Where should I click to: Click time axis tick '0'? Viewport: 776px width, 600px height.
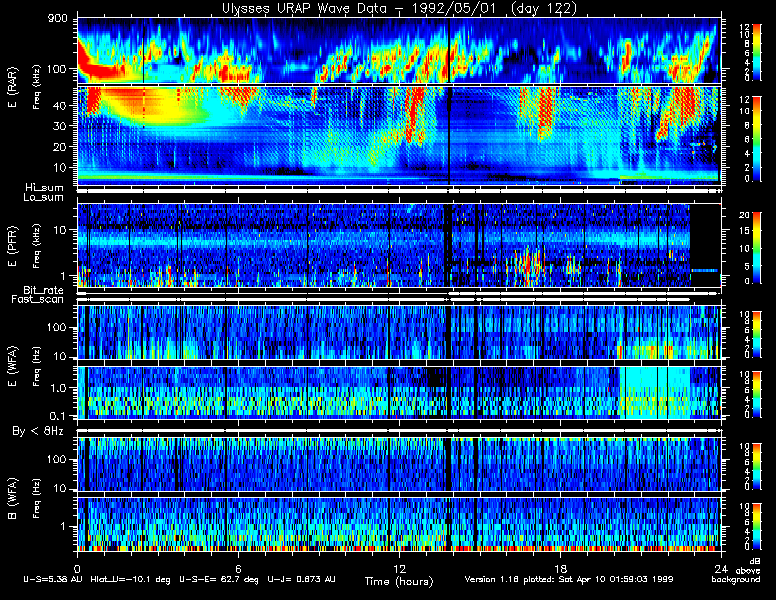[x=77, y=568]
